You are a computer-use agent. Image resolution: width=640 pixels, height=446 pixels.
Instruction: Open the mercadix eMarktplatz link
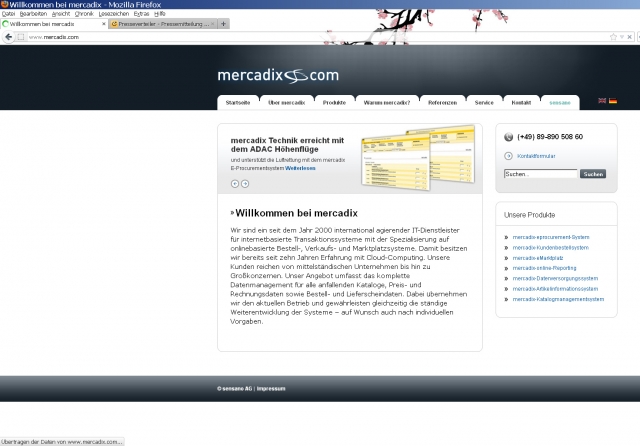pyautogui.click(x=538, y=258)
